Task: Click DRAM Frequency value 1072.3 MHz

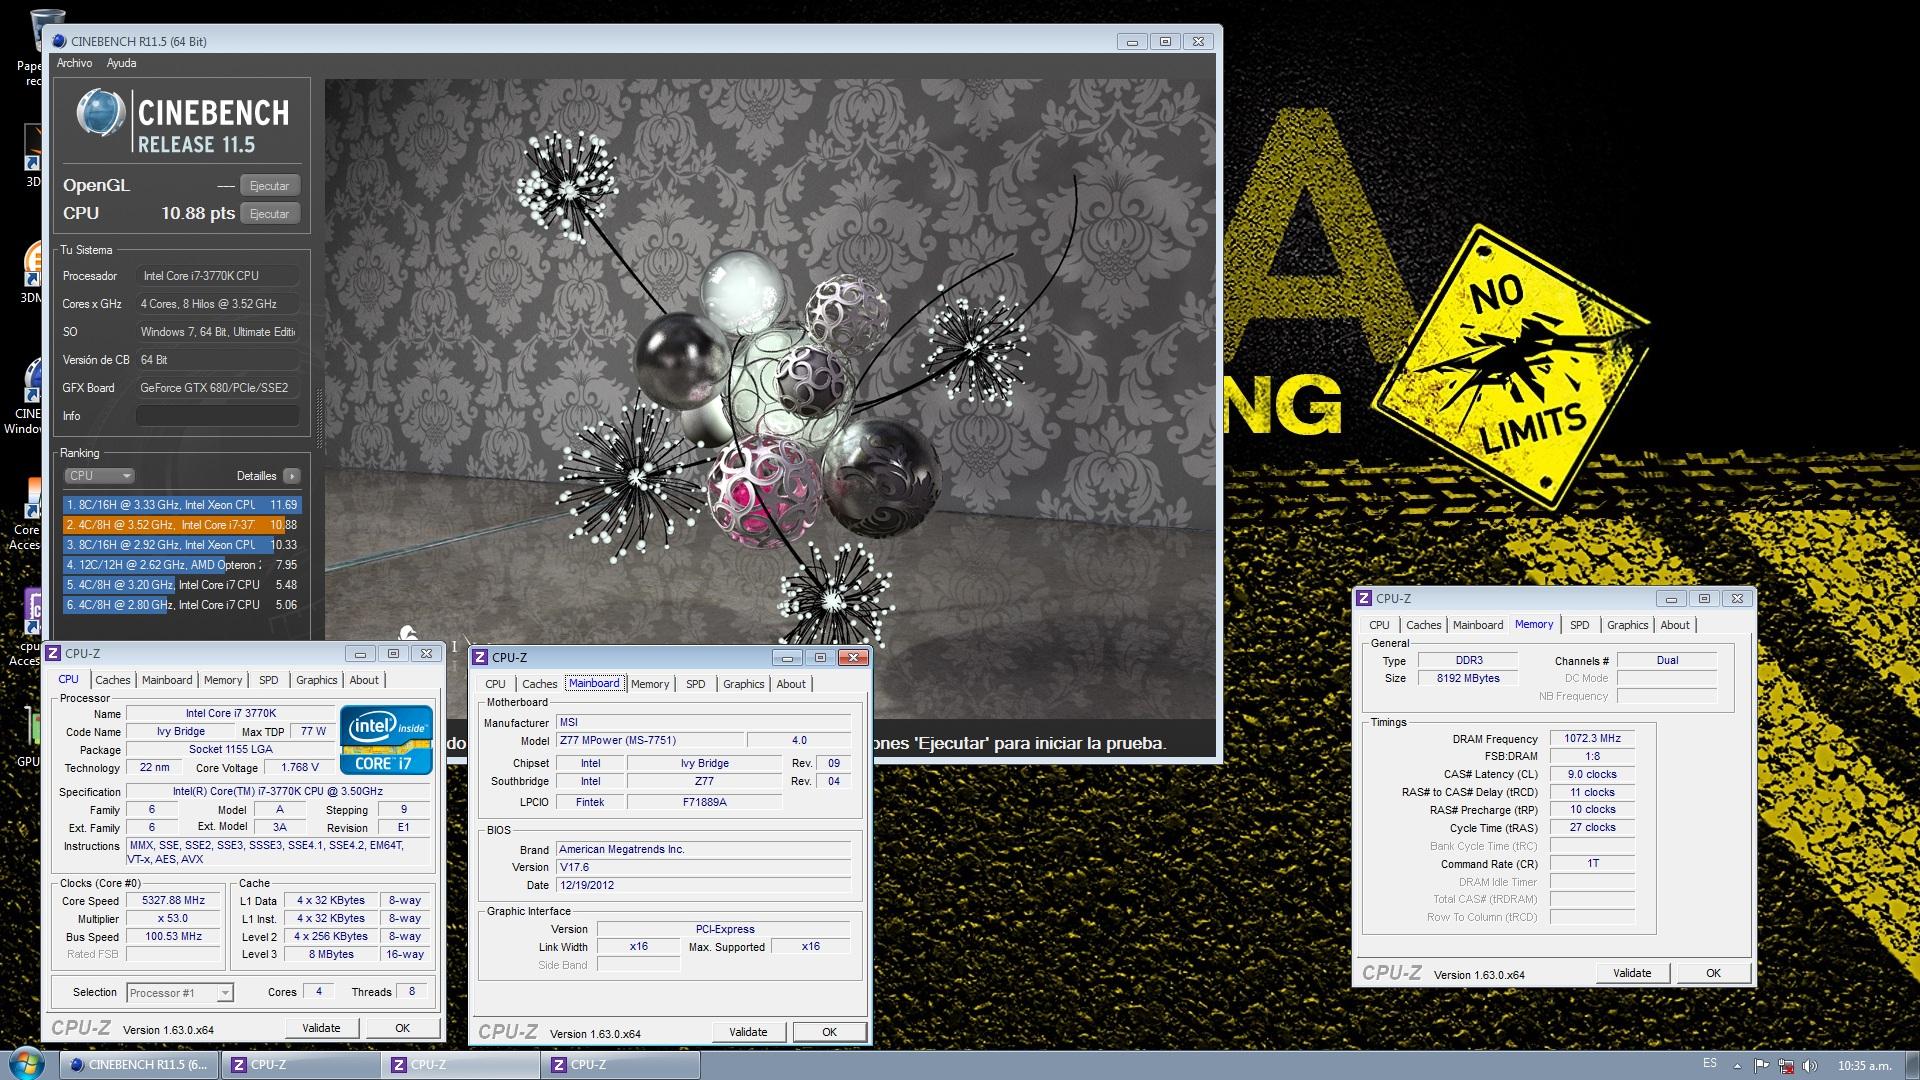Action: [1592, 738]
